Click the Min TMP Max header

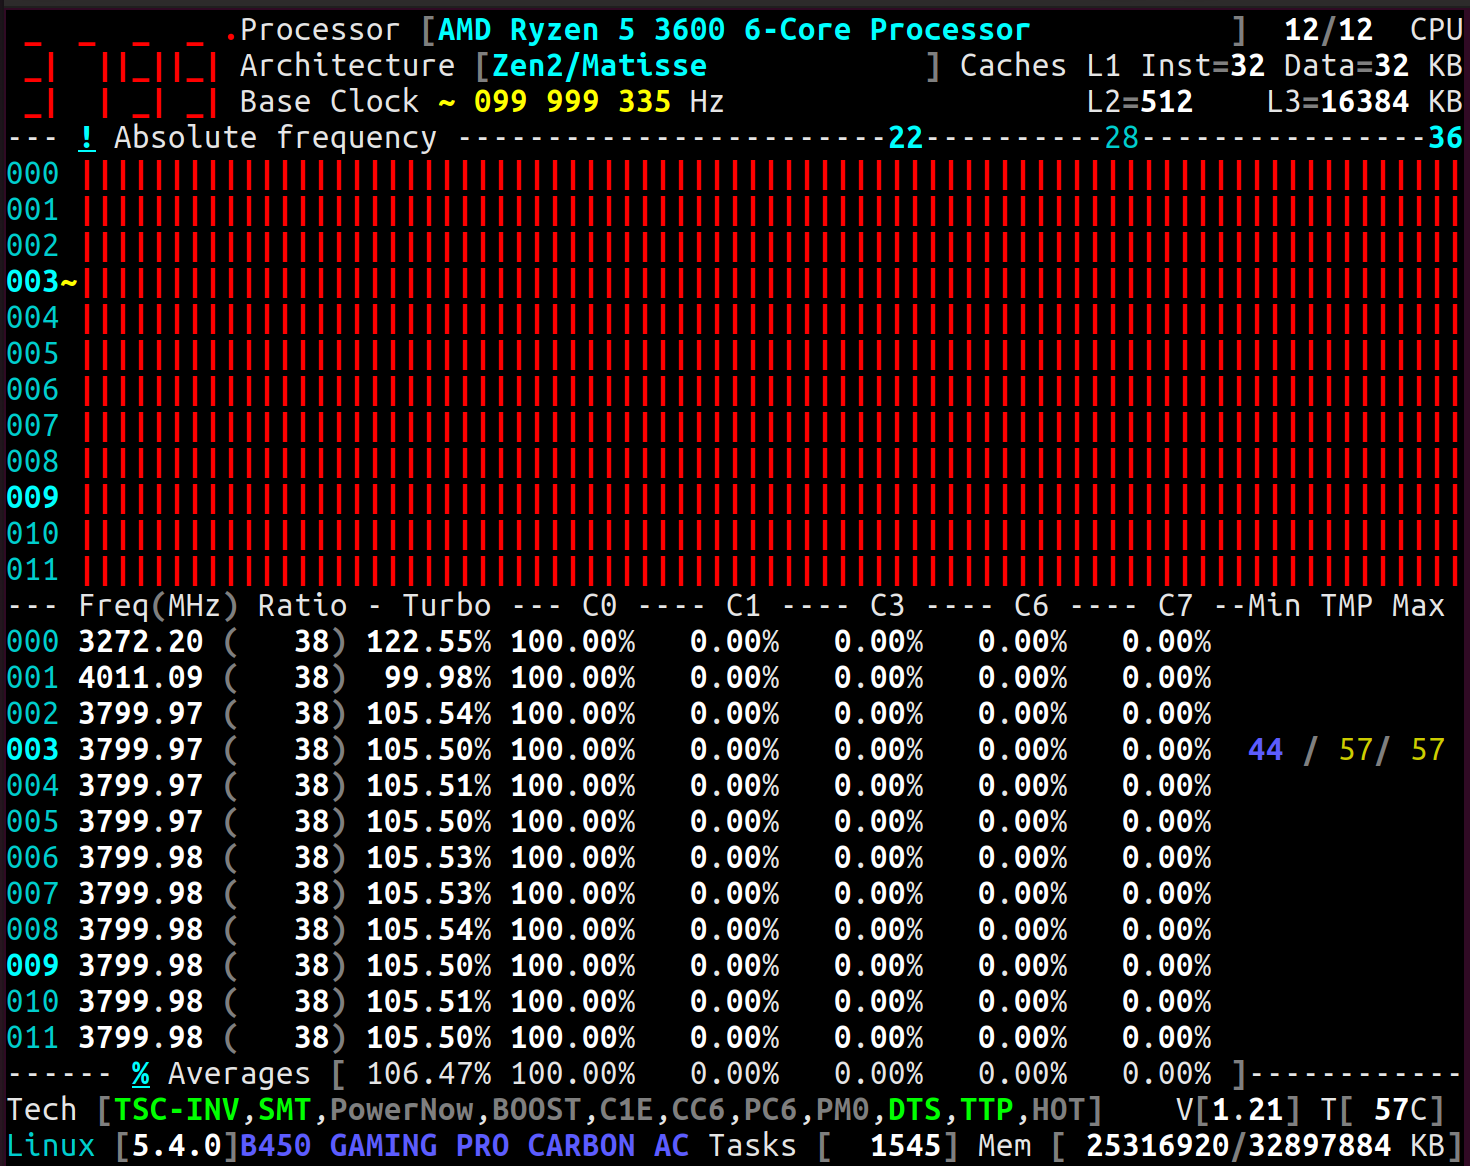1346,606
